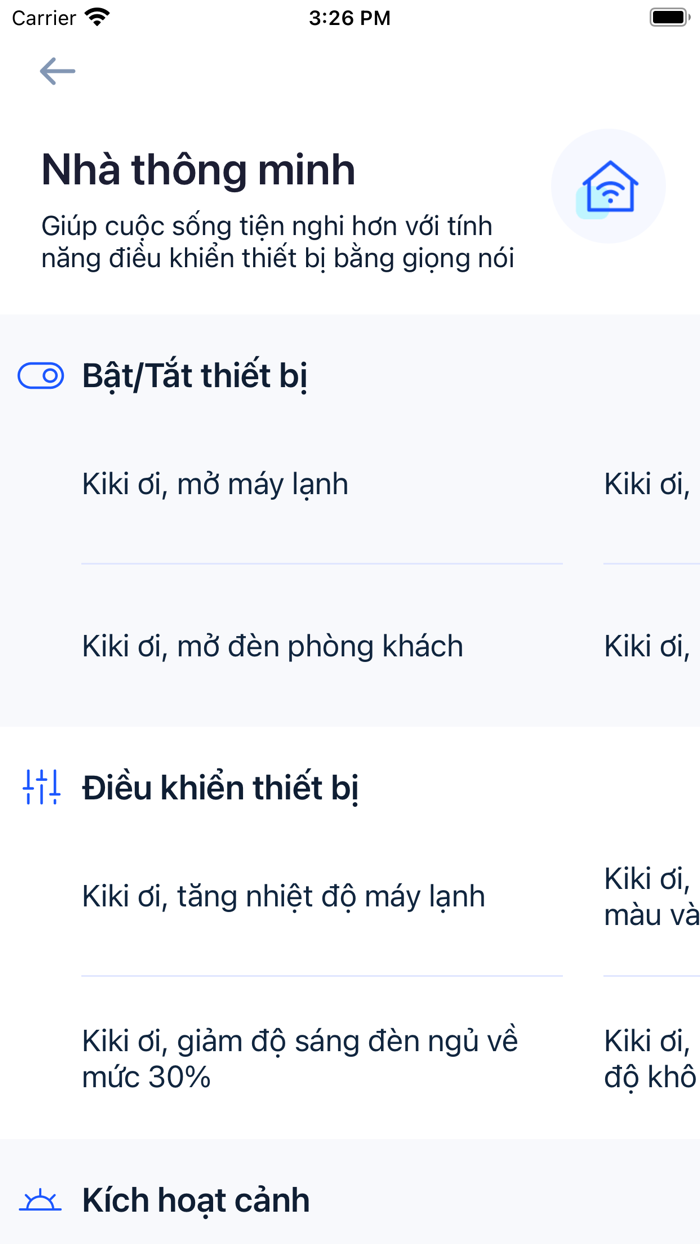Select the command Kiki ơi, mở máy lạnh
The height and width of the screenshot is (1244, 700).
(x=215, y=484)
